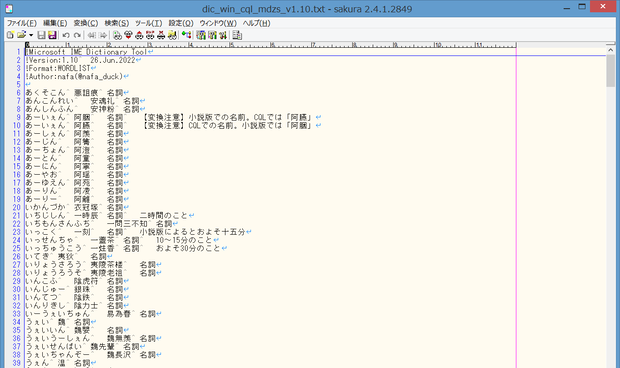Open the Grep search toolbar icon
Image resolution: width=620 pixels, height=368 pixels.
[172, 35]
